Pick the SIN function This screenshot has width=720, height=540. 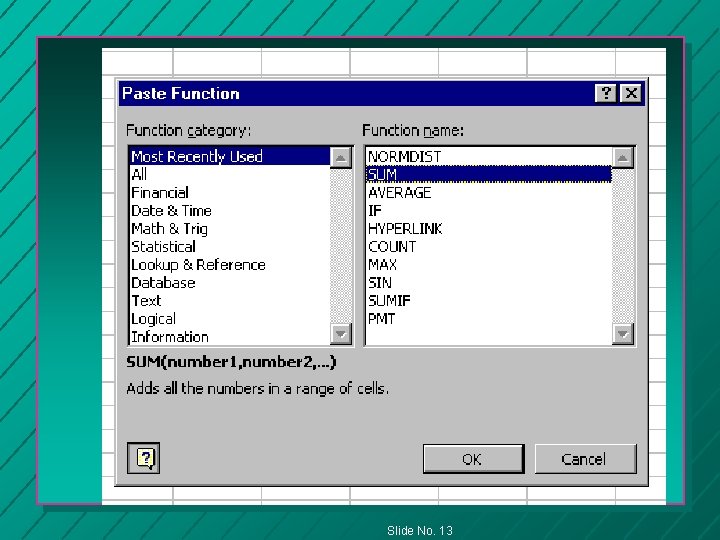click(489, 283)
